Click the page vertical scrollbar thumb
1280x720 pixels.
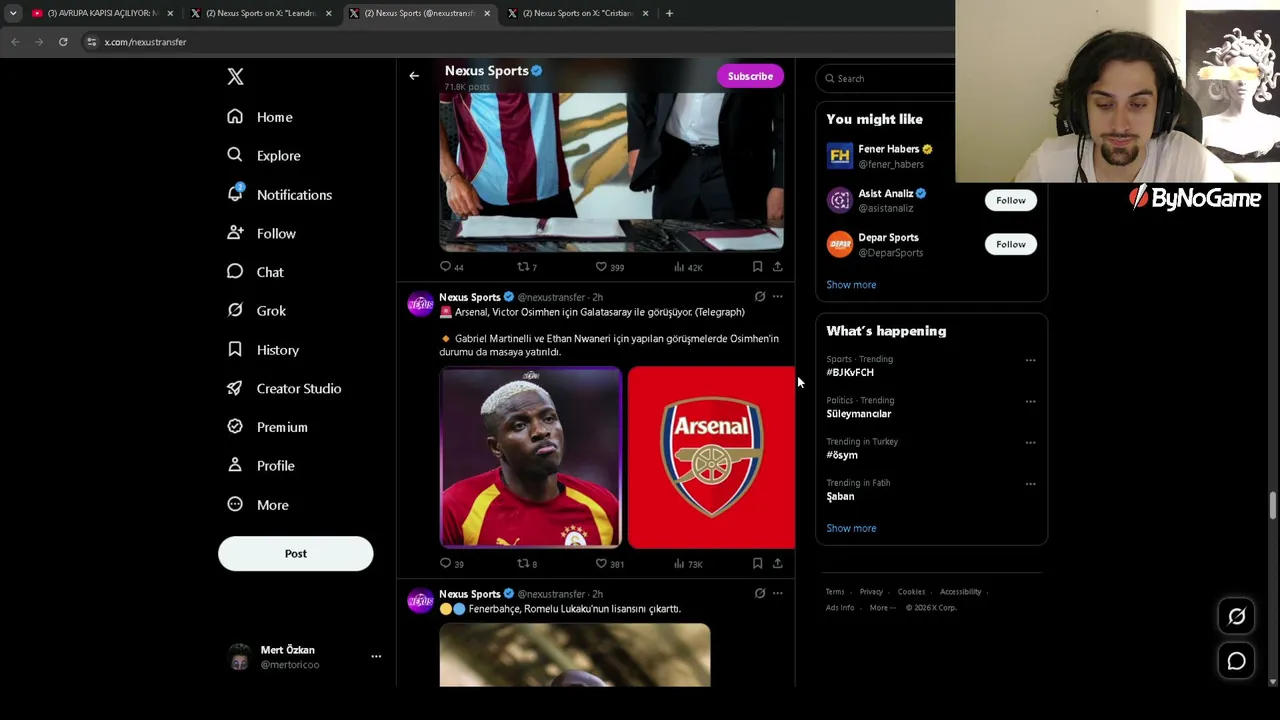[x=1273, y=505]
